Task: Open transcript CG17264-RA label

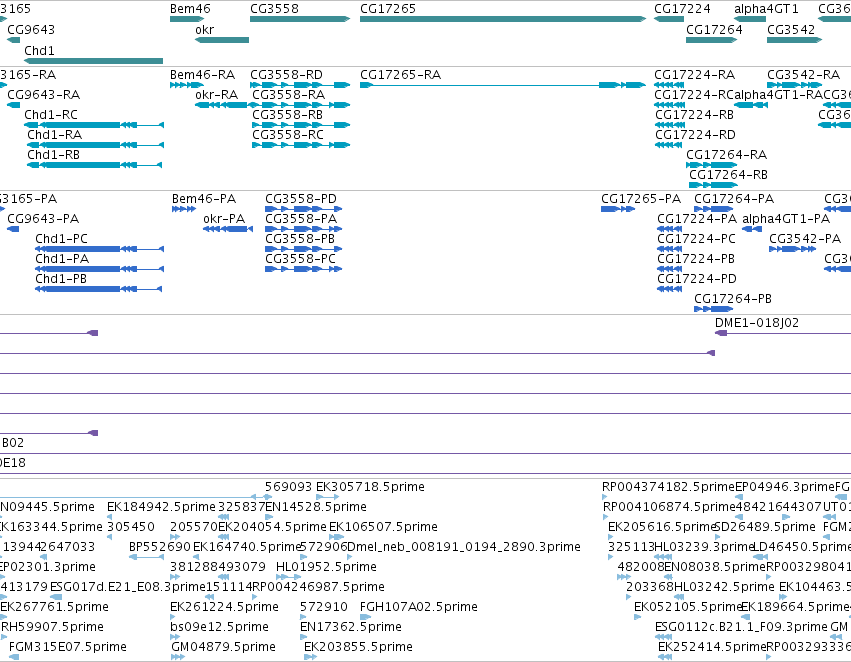Action: (726, 155)
